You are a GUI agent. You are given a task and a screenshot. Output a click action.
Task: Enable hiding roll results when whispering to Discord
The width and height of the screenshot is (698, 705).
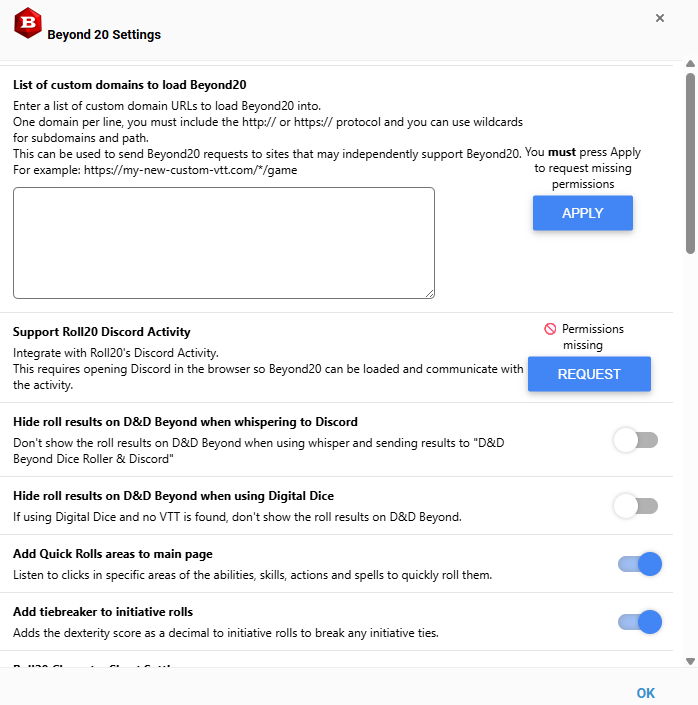pos(636,440)
